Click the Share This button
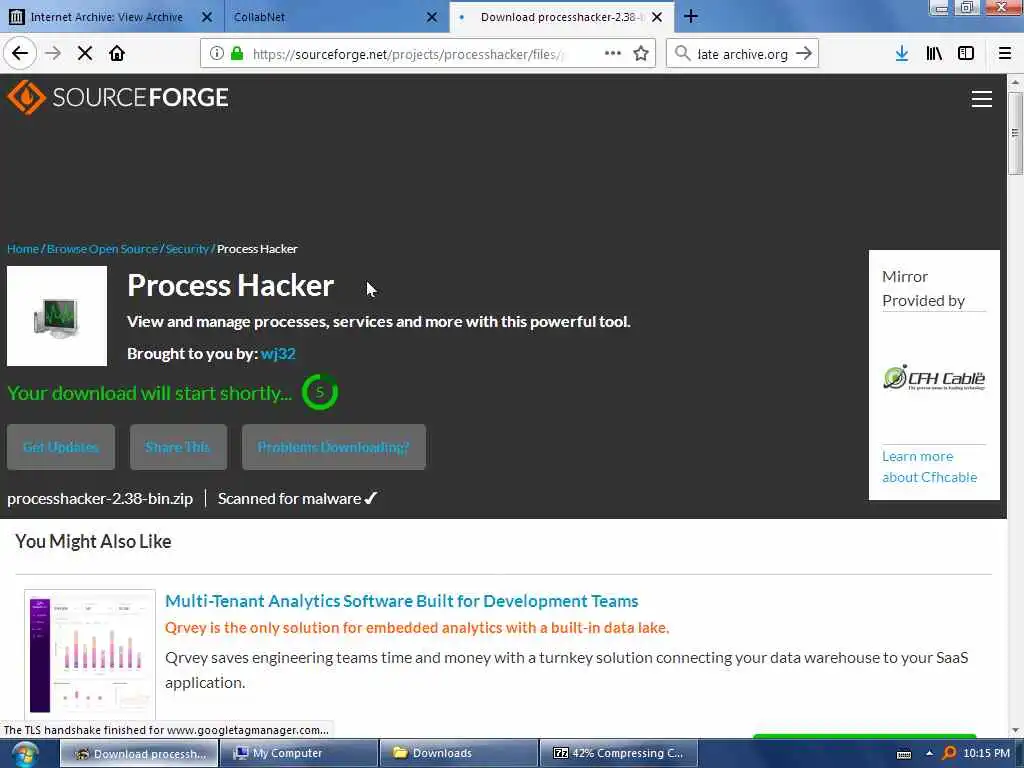Viewport: 1024px width, 768px height. coord(178,447)
